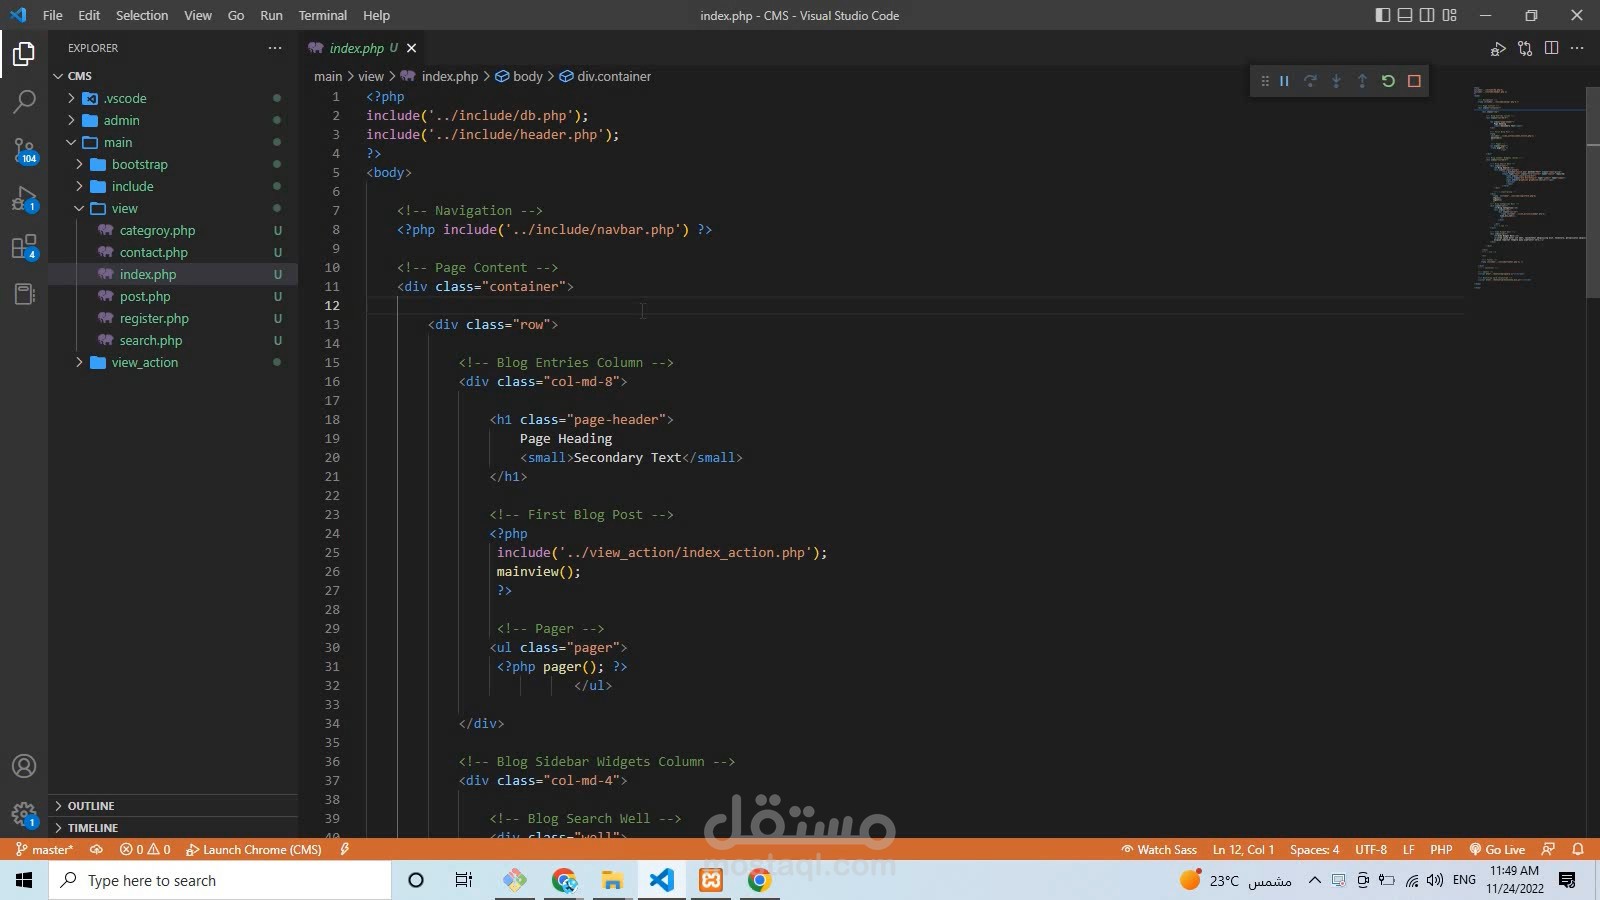1600x900 pixels.
Task: Toggle Primary Side Bar layout icon
Action: point(1383,15)
